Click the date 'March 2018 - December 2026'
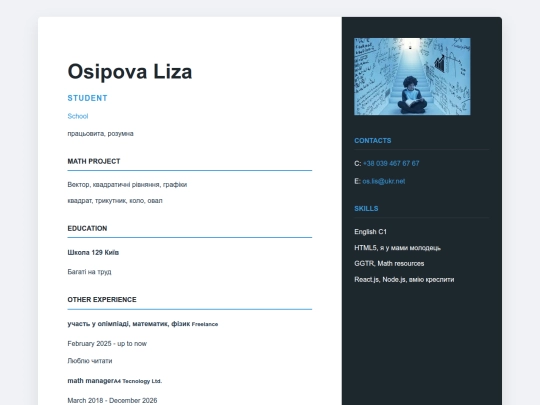Image resolution: width=540 pixels, height=405 pixels. tap(112, 401)
